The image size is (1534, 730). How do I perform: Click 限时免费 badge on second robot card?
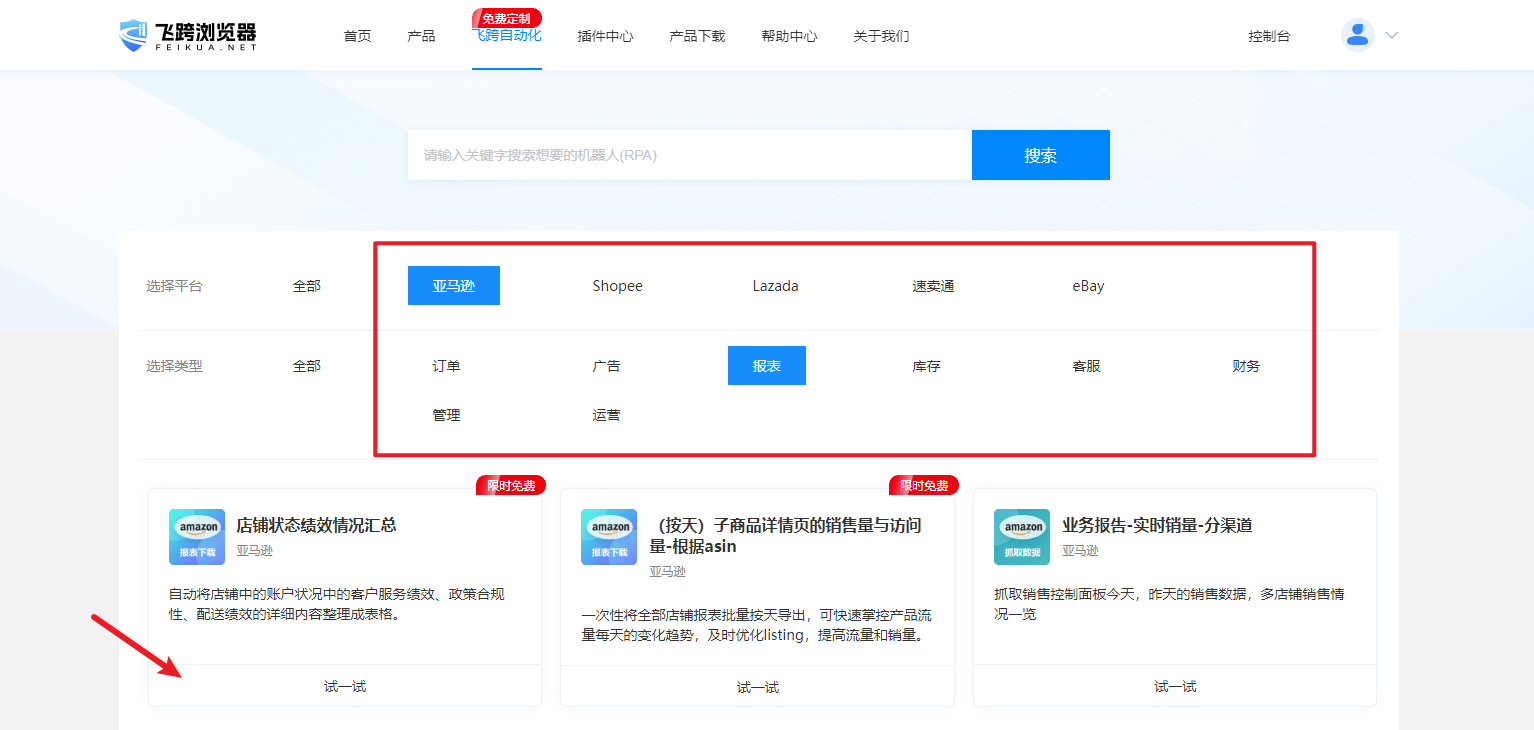pos(924,486)
